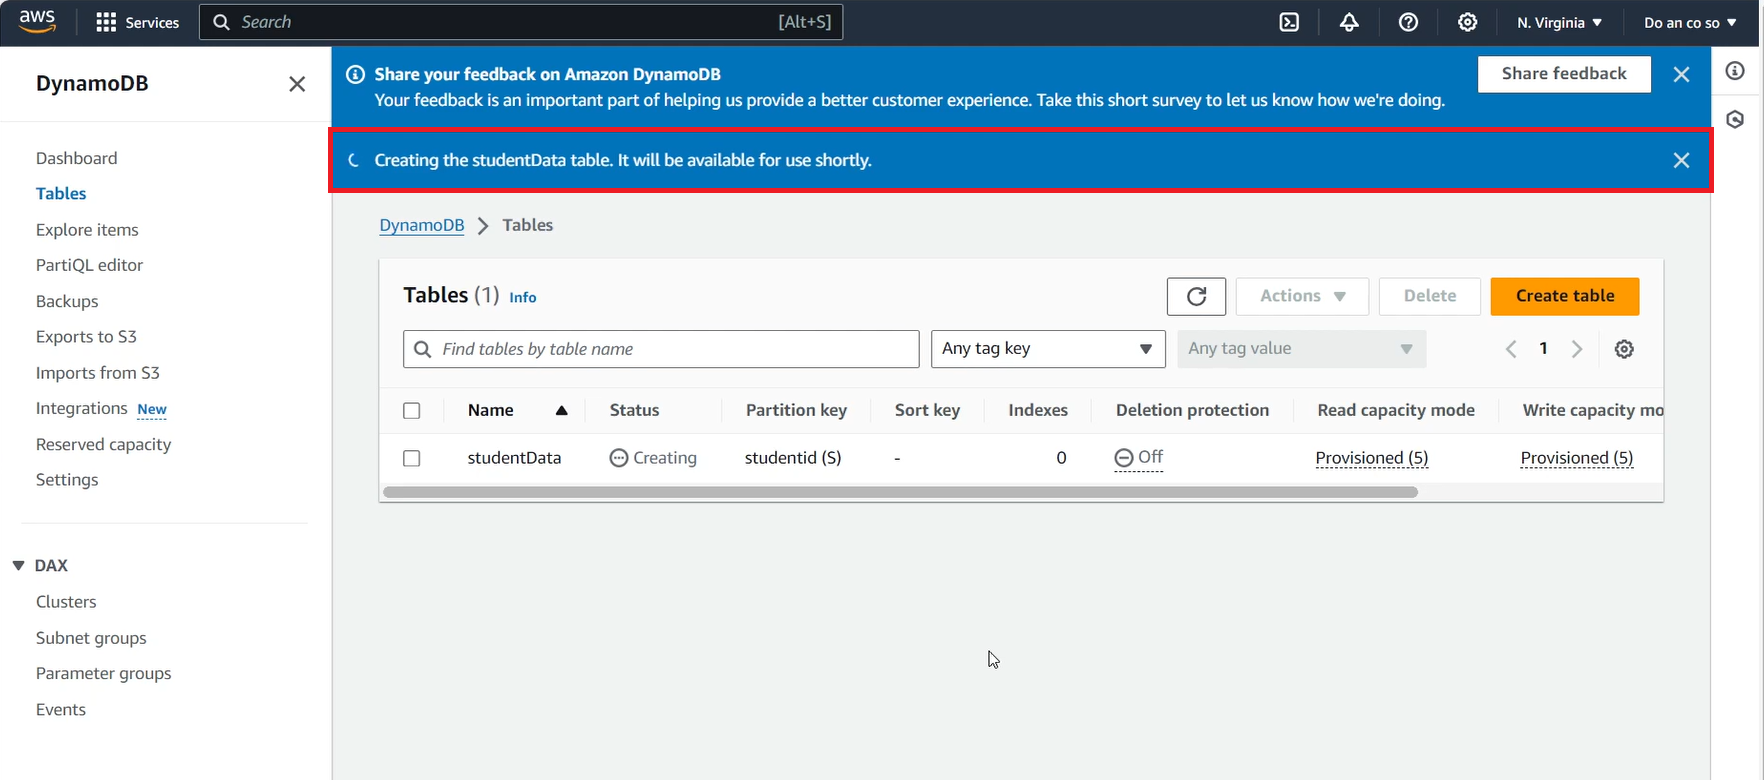Open the studentData table link

(514, 458)
